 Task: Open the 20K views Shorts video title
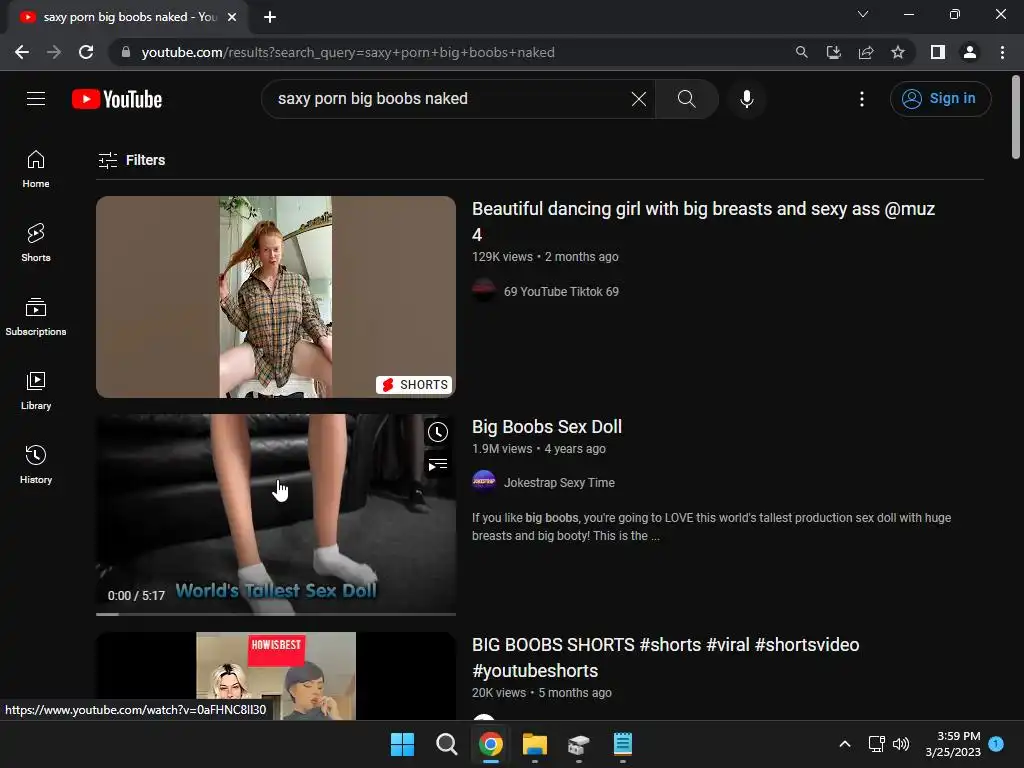[x=665, y=658]
